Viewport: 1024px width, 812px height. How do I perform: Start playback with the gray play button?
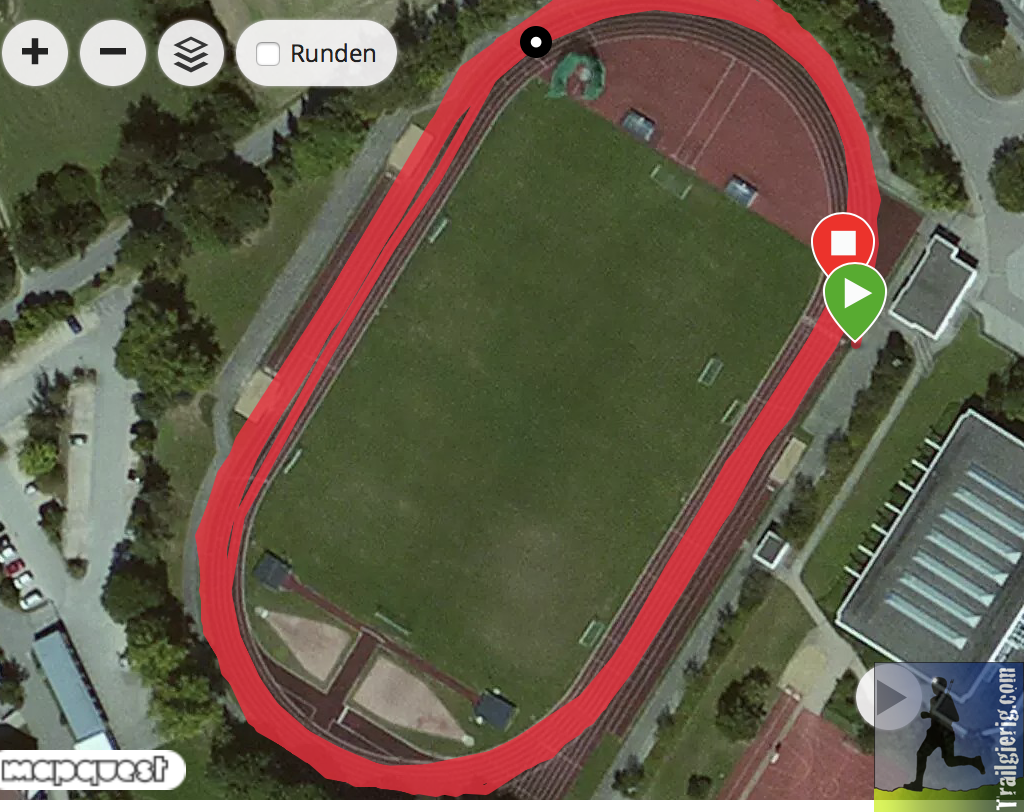pyautogui.click(x=889, y=697)
